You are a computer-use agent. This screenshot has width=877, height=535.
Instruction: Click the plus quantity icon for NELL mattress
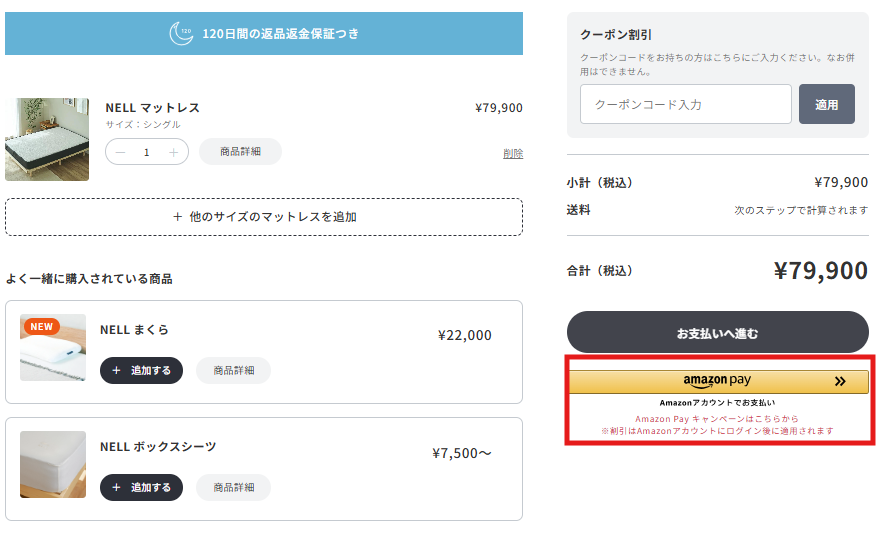[173, 152]
